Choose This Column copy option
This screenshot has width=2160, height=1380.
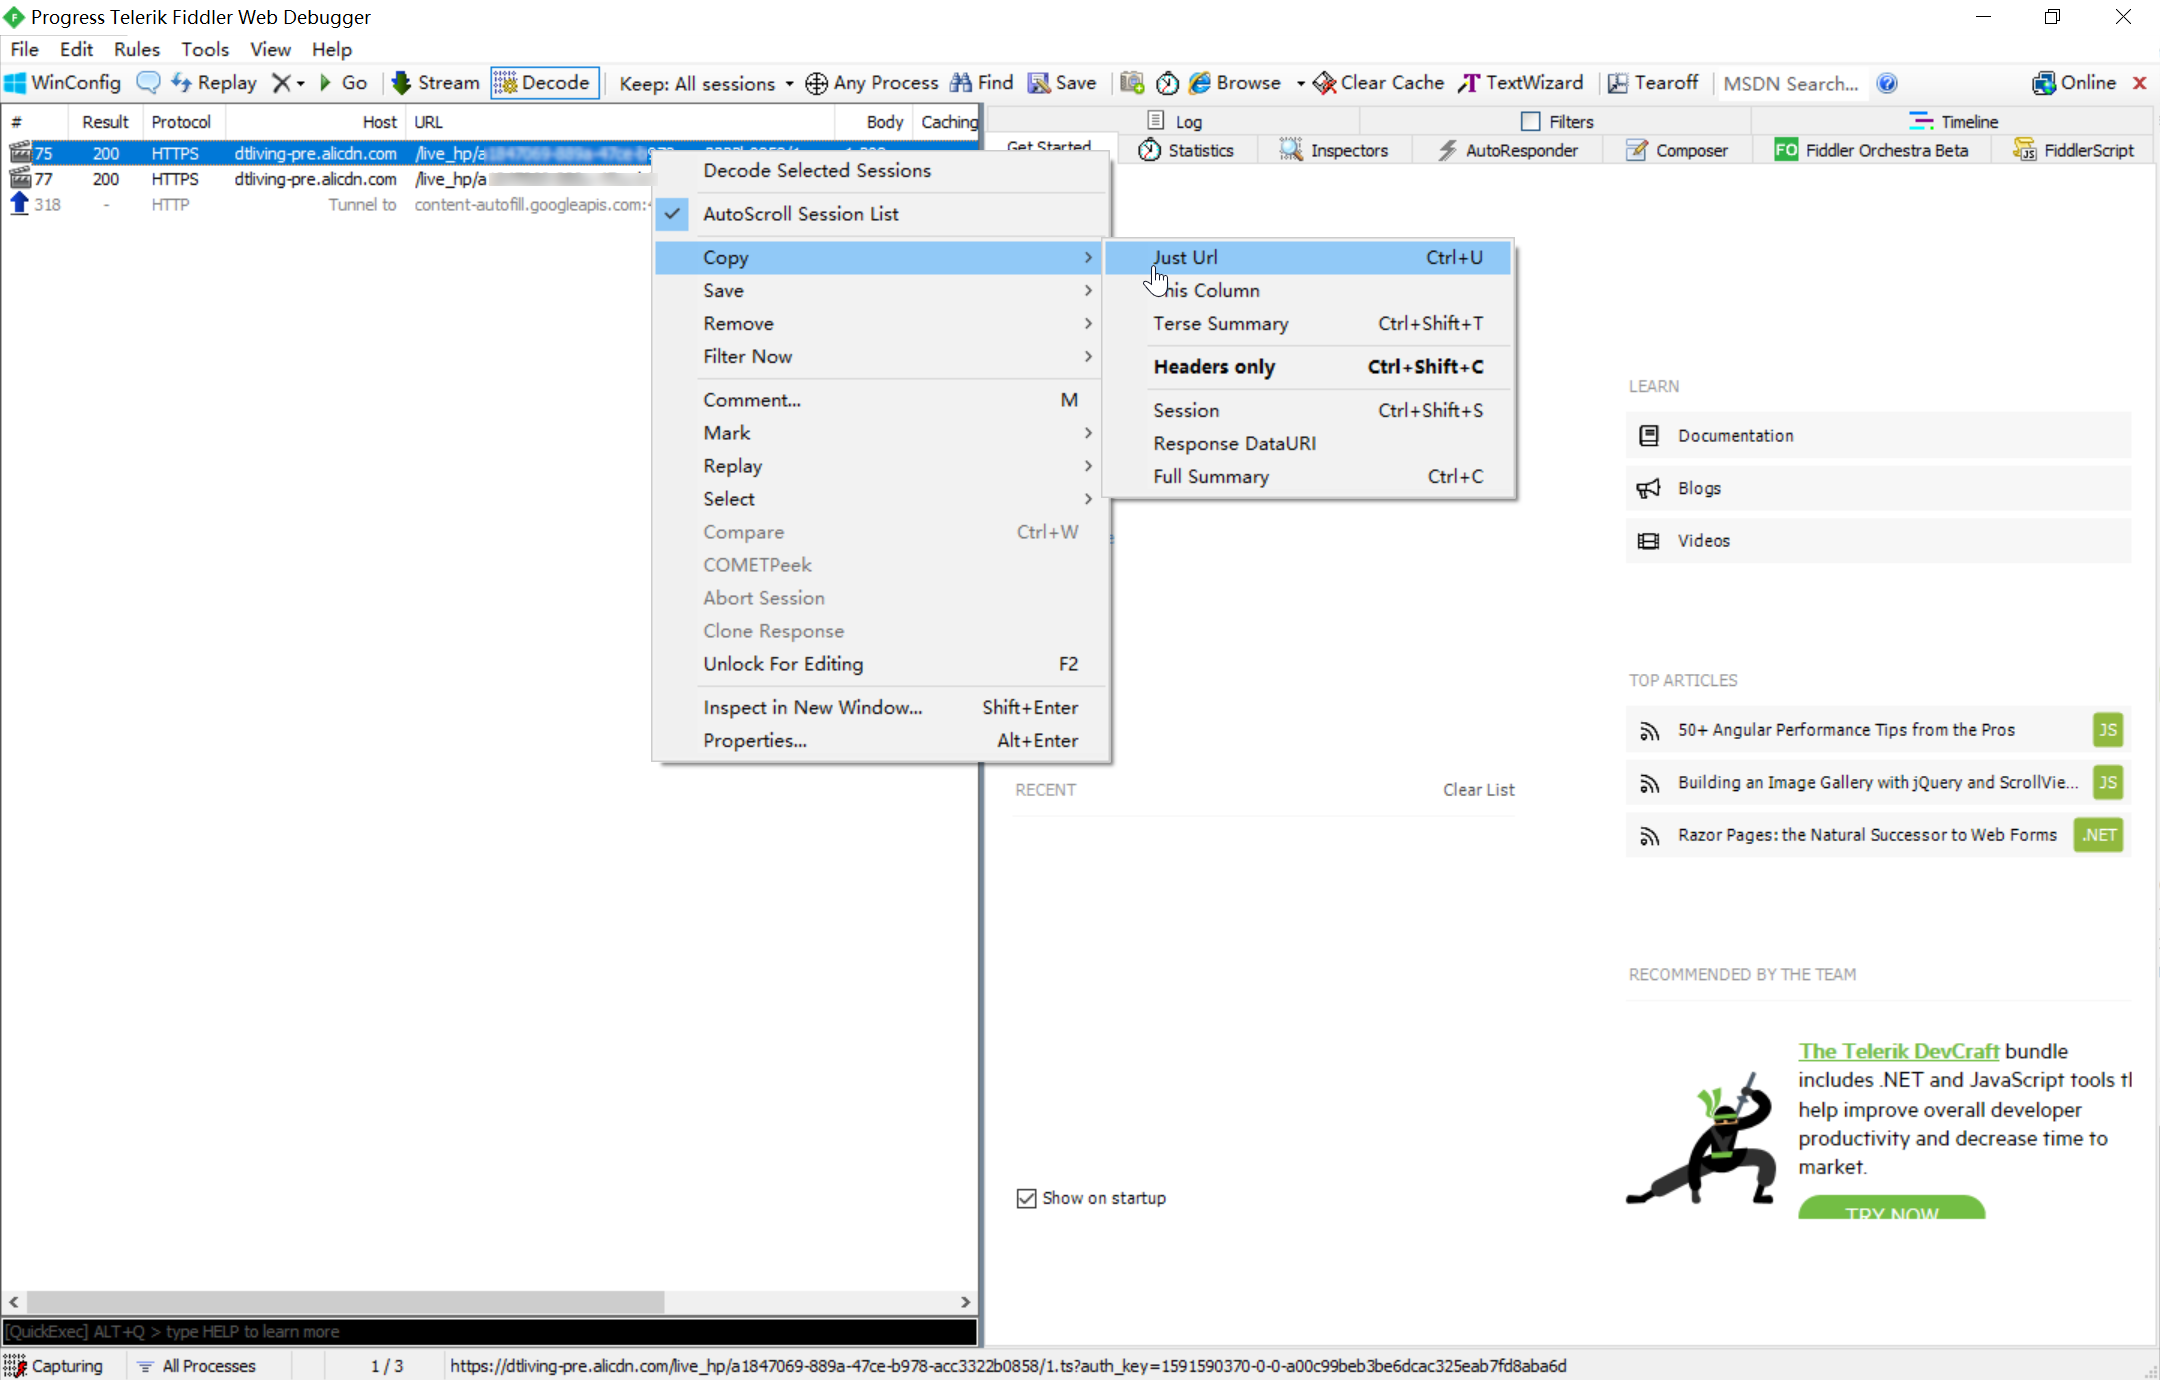(1309, 290)
